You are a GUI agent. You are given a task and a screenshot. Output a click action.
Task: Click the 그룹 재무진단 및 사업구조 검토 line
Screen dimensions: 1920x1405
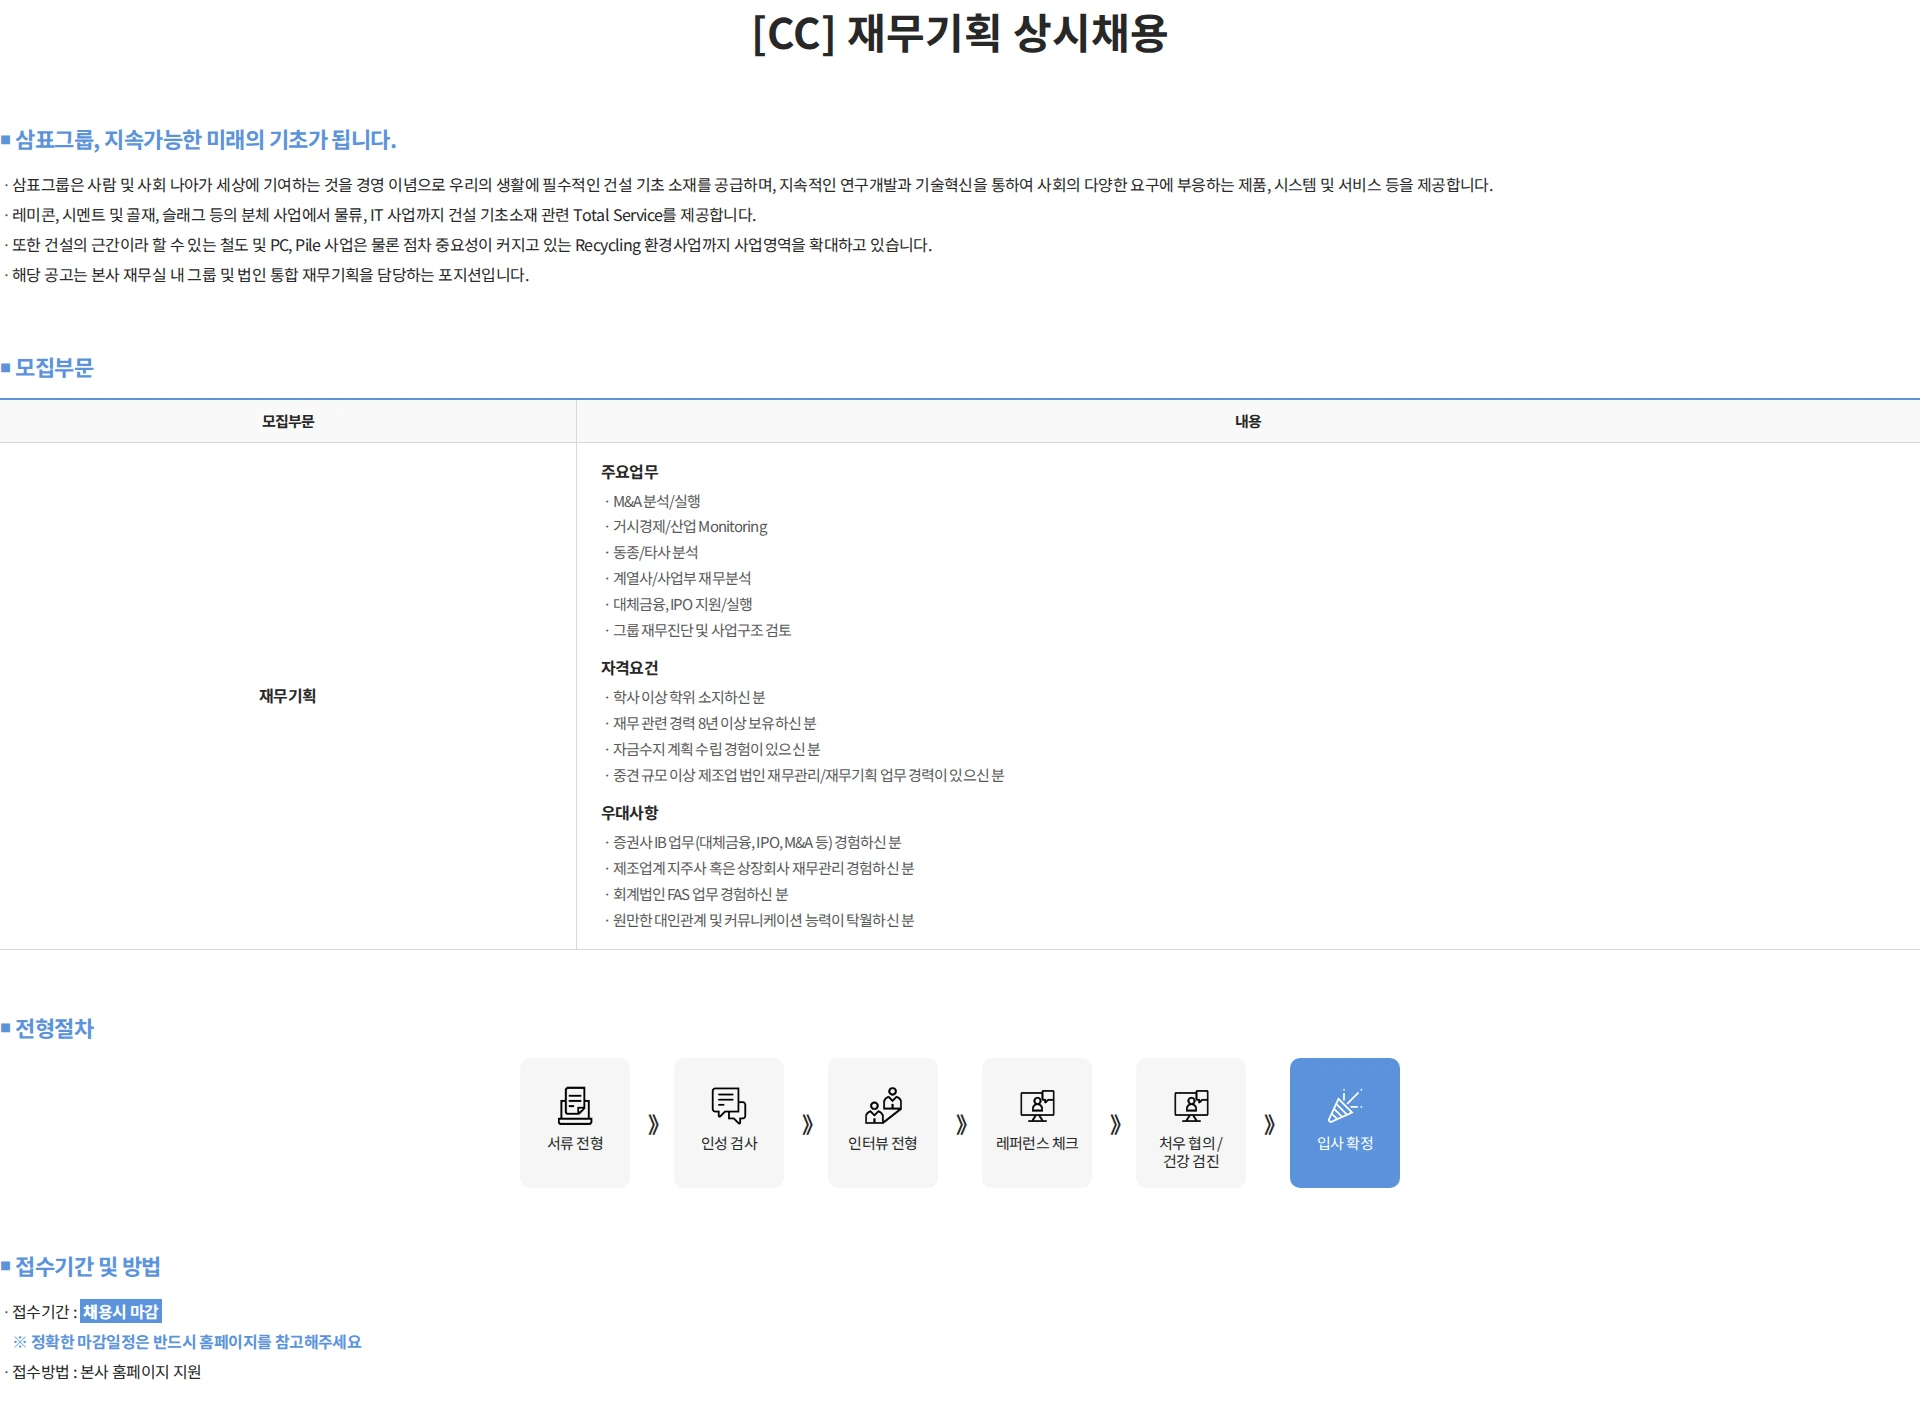[x=698, y=630]
